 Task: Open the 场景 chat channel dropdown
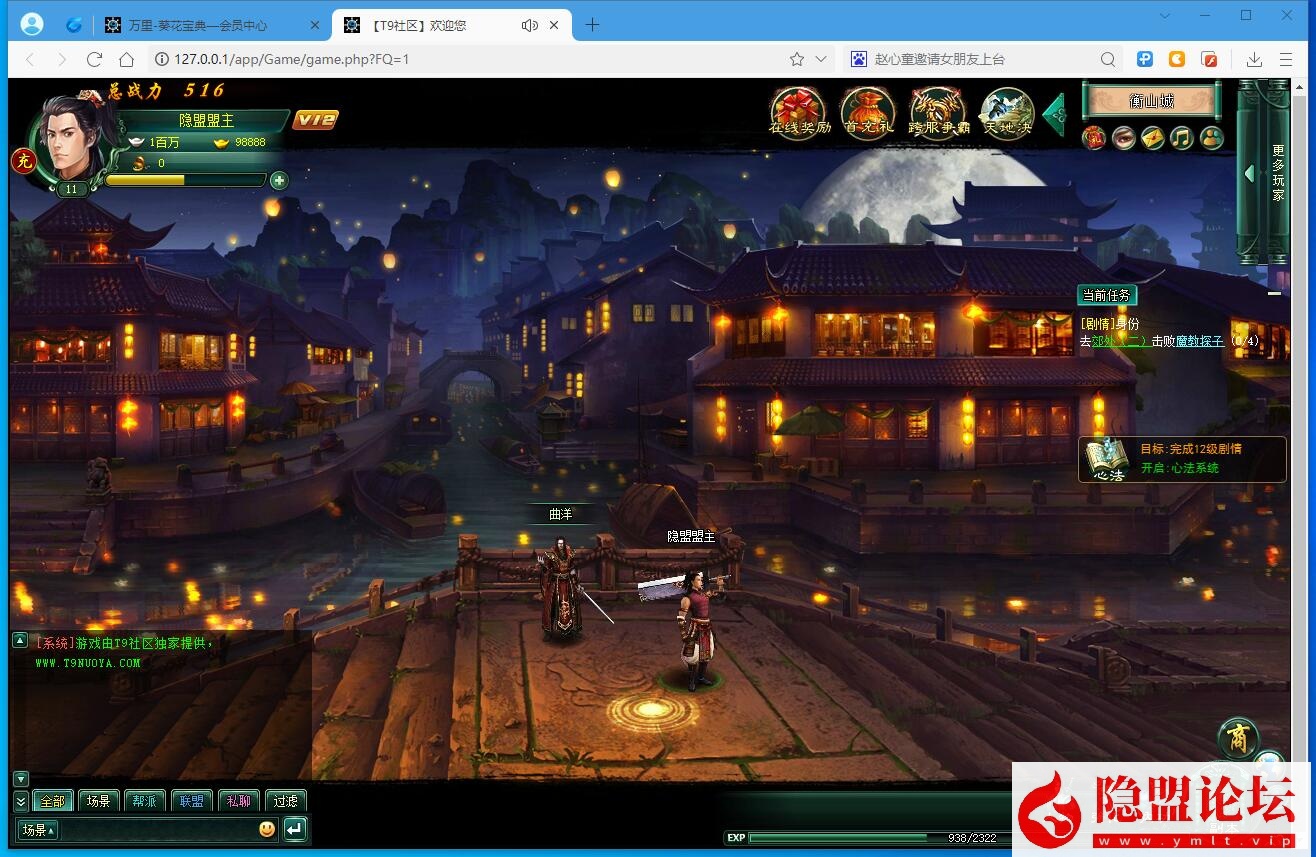coord(39,830)
